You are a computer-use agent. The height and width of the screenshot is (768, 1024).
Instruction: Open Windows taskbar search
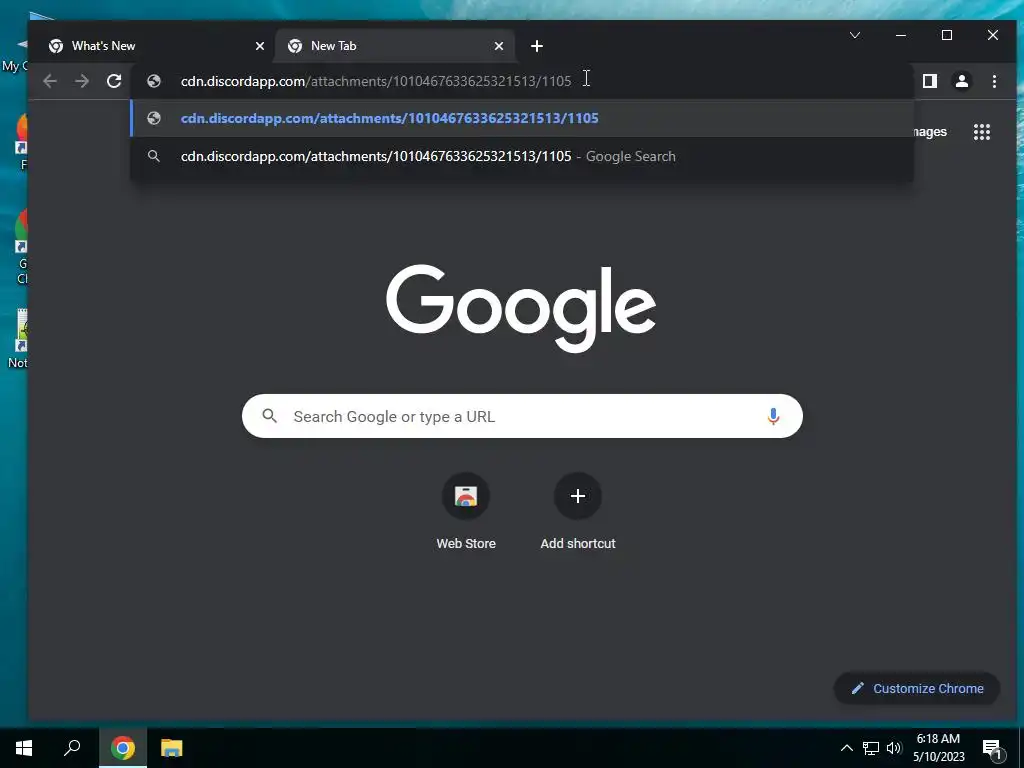pyautogui.click(x=72, y=748)
